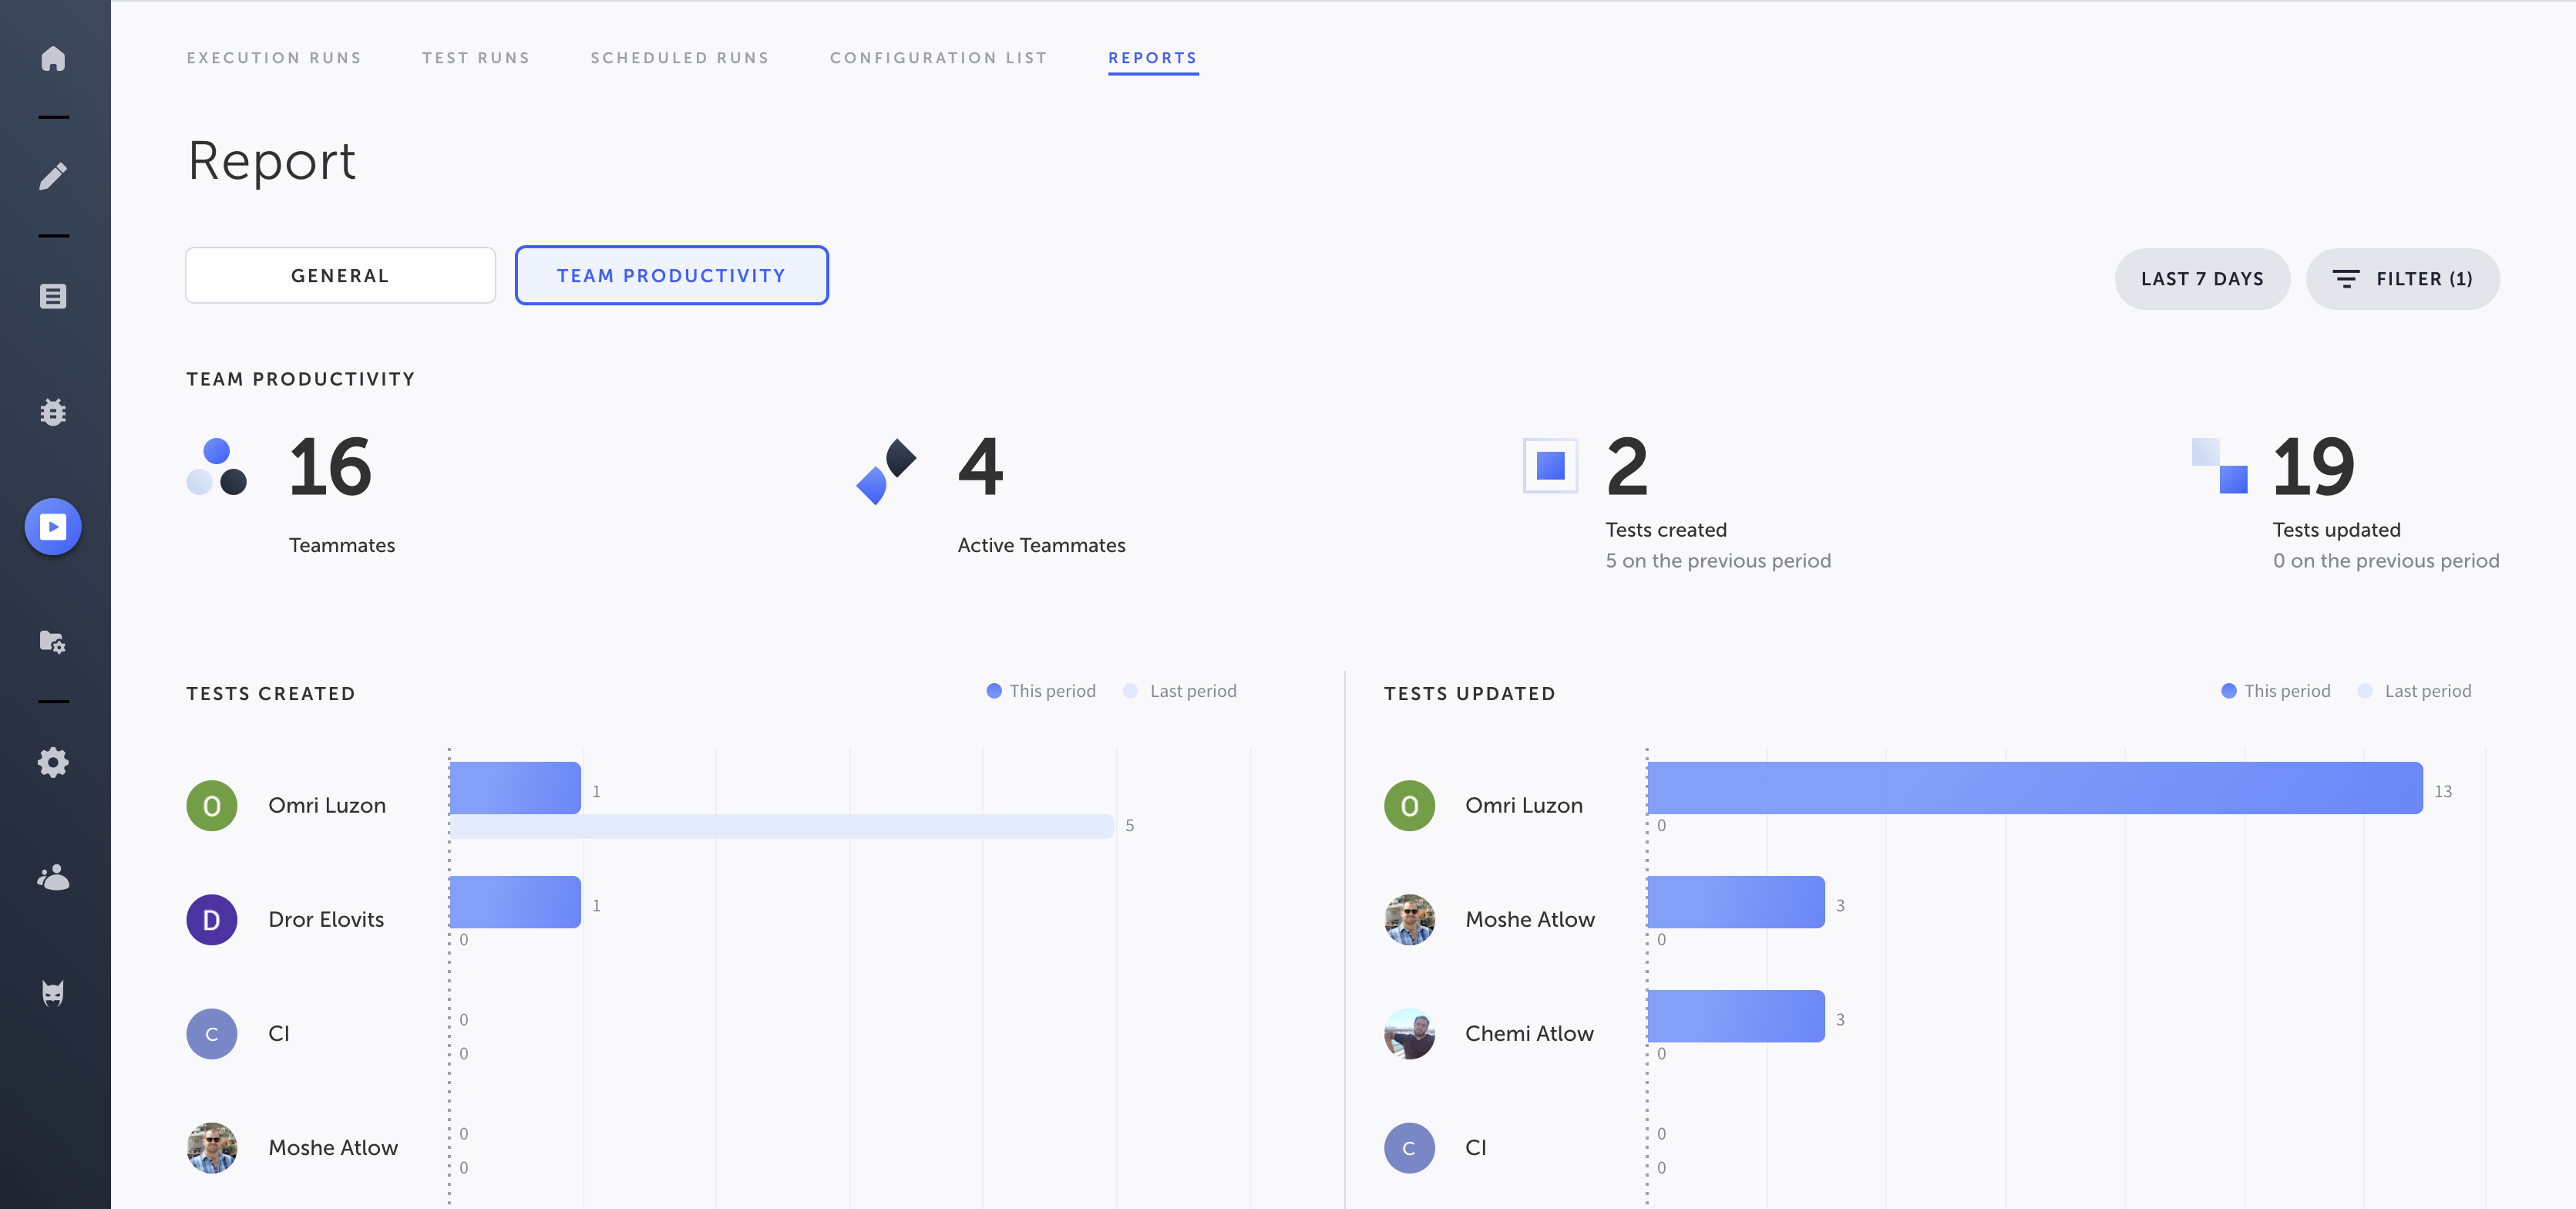Viewport: 2576px width, 1209px height.
Task: Expand the Filter (1) options
Action: point(2402,279)
